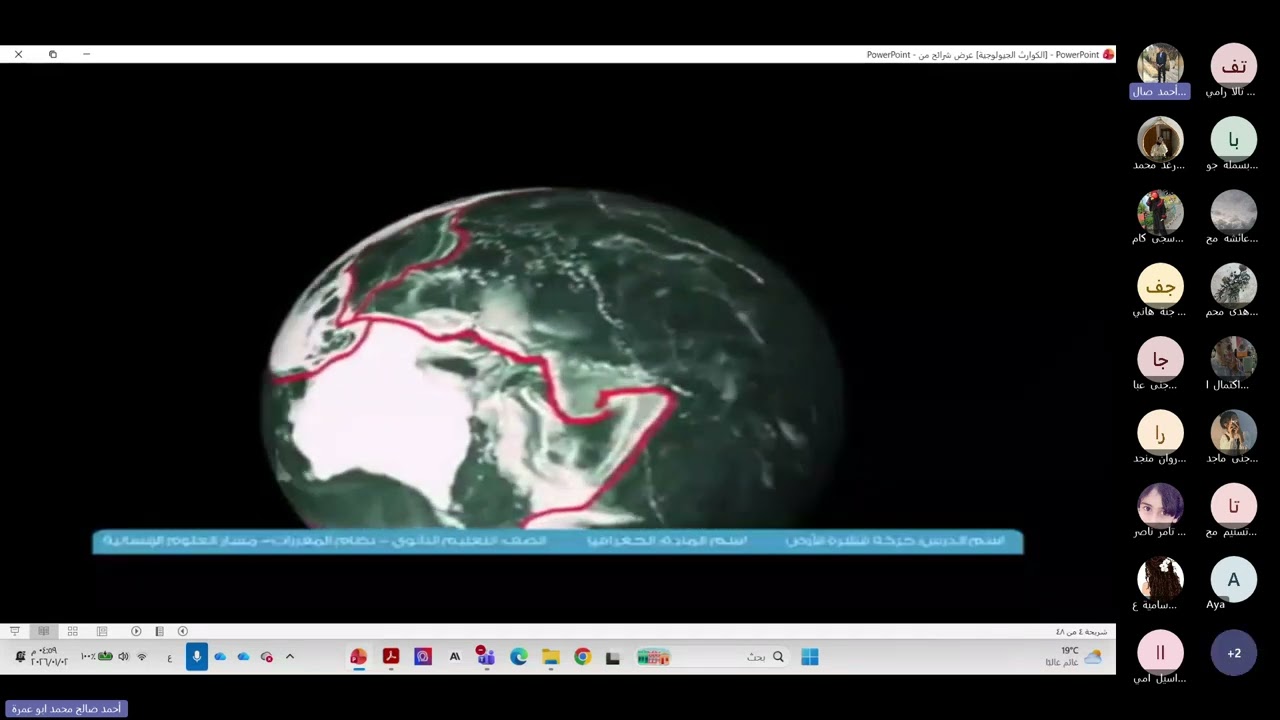Open battery status showing 100%

97,657
